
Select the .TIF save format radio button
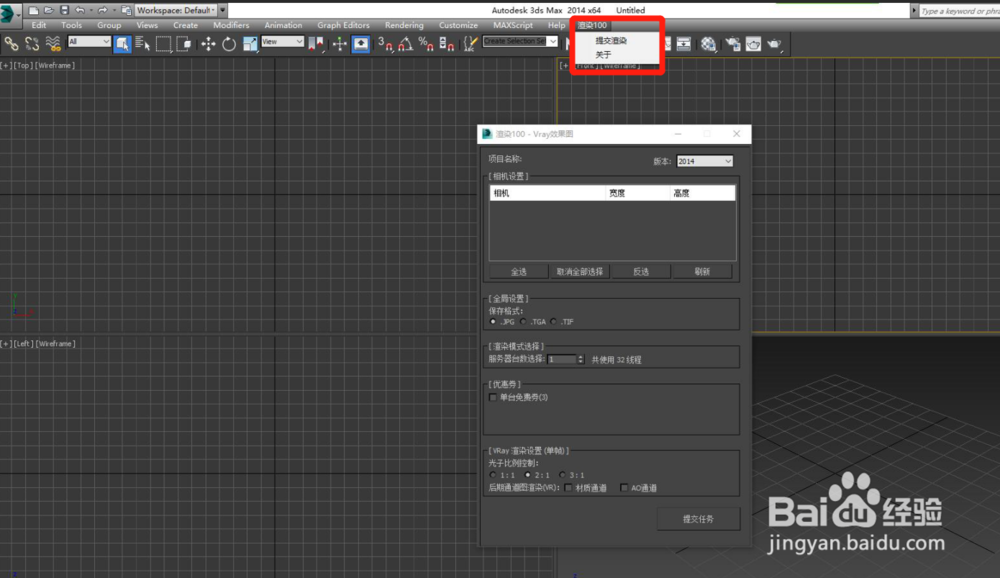(x=553, y=322)
